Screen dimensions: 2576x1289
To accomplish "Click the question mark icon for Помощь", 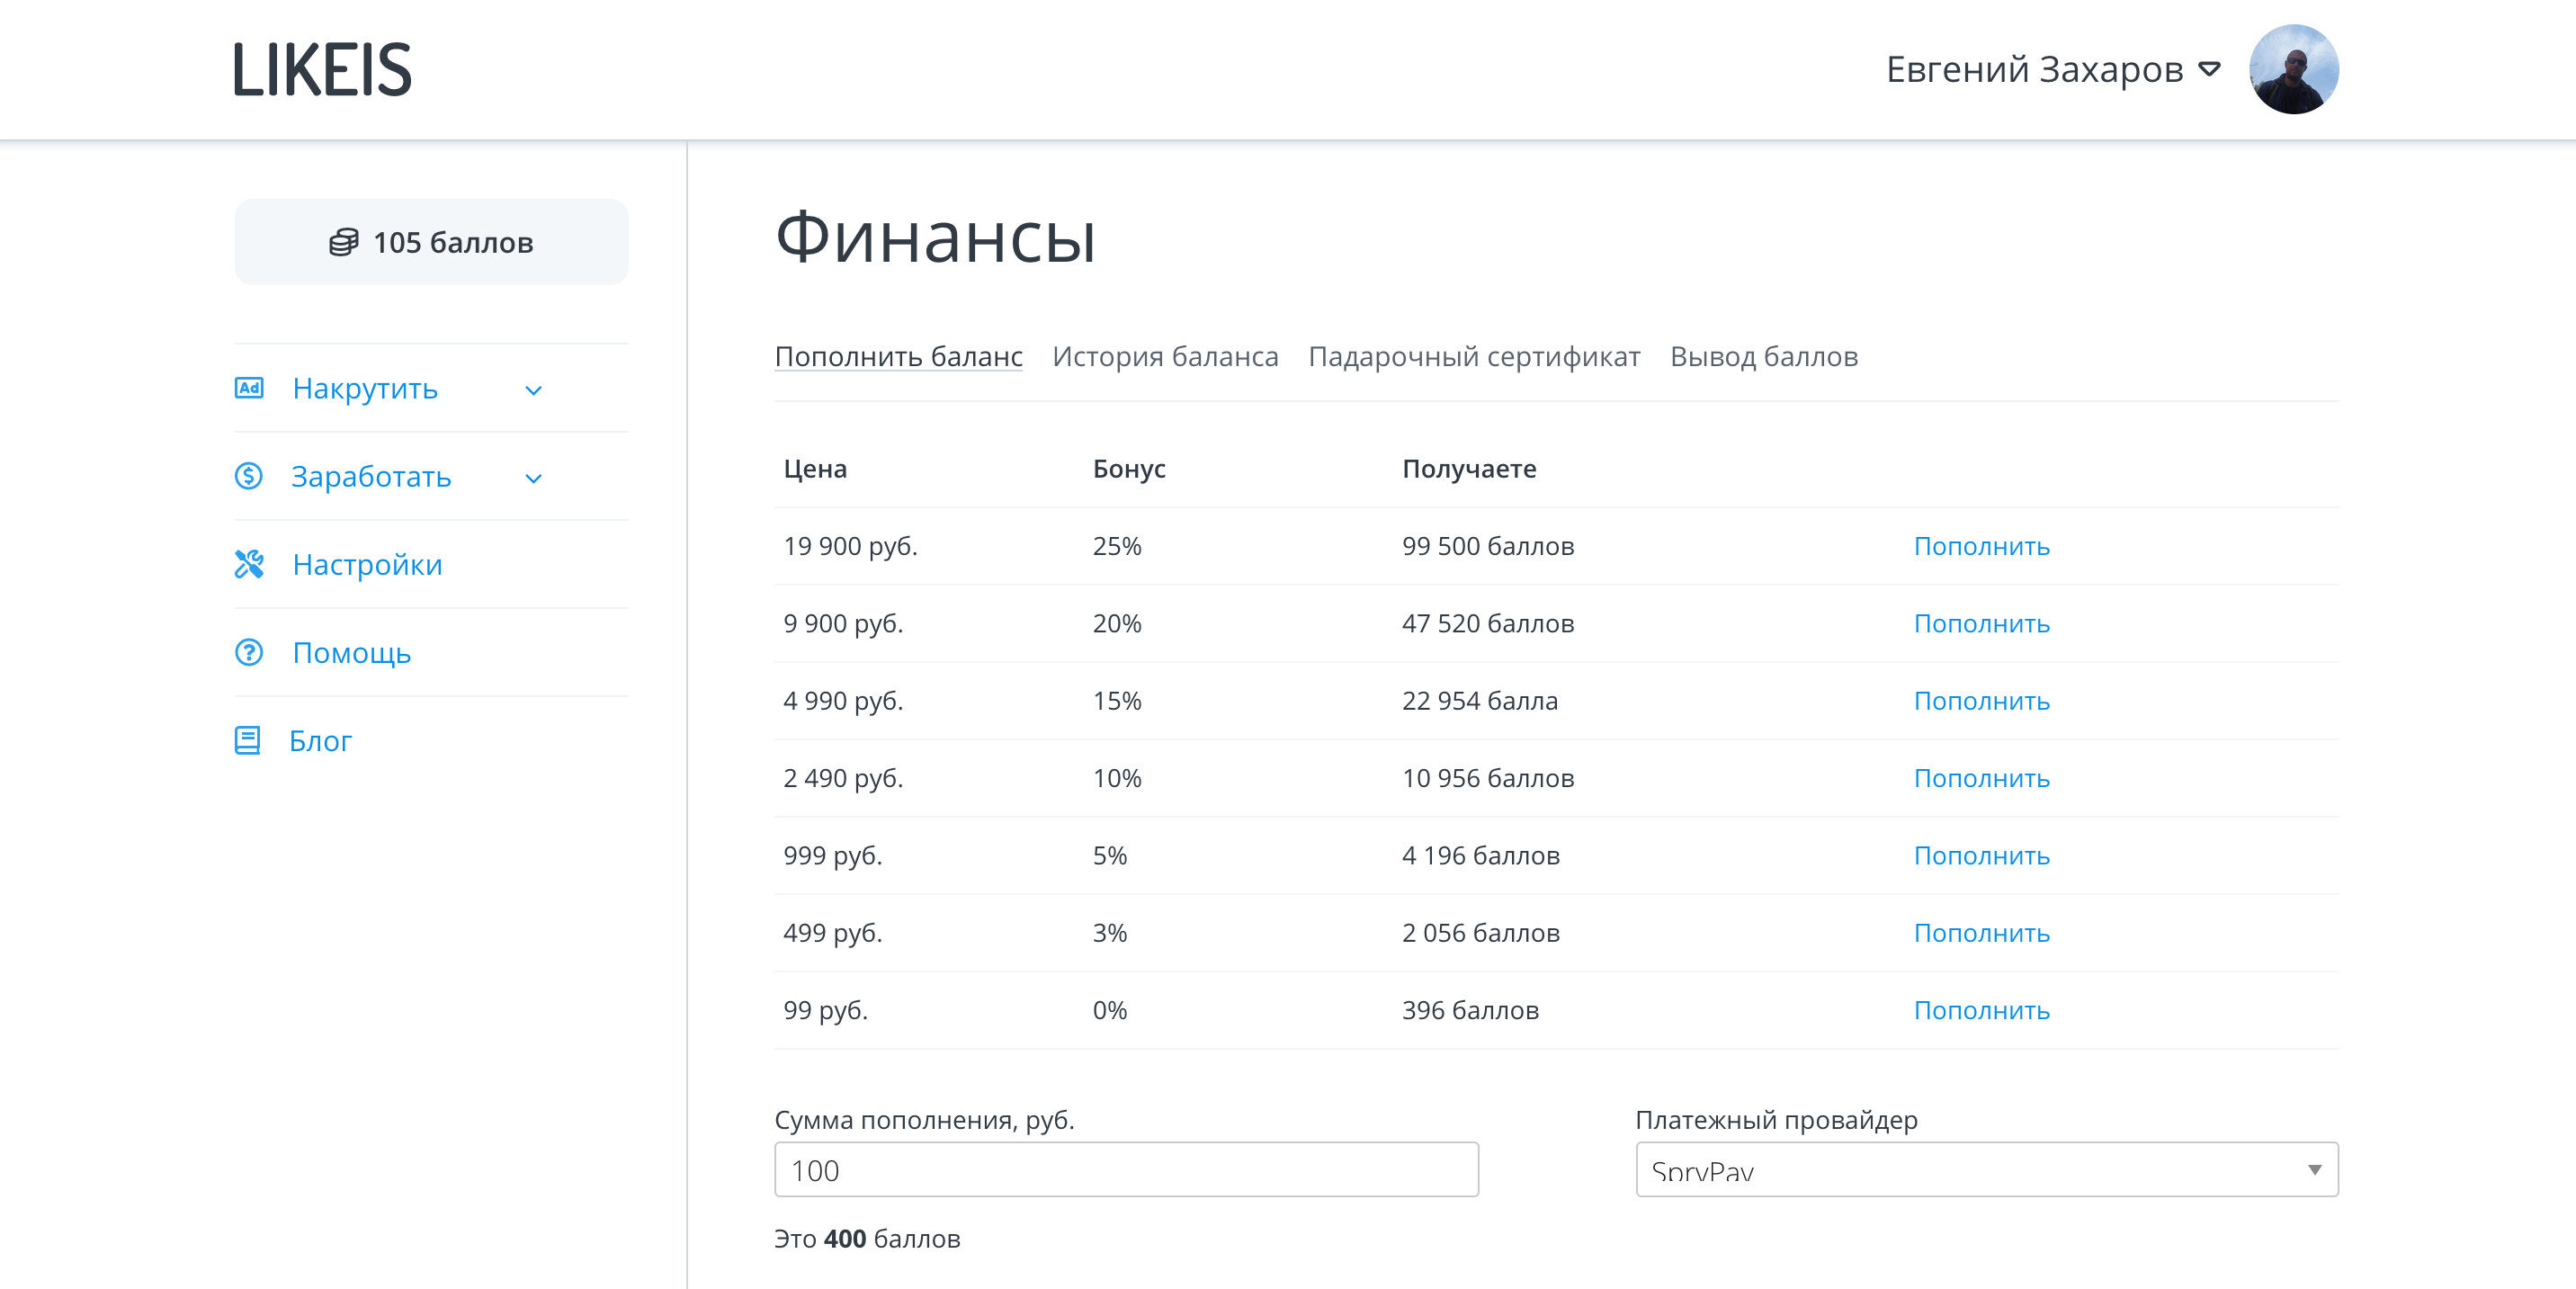I will (249, 652).
